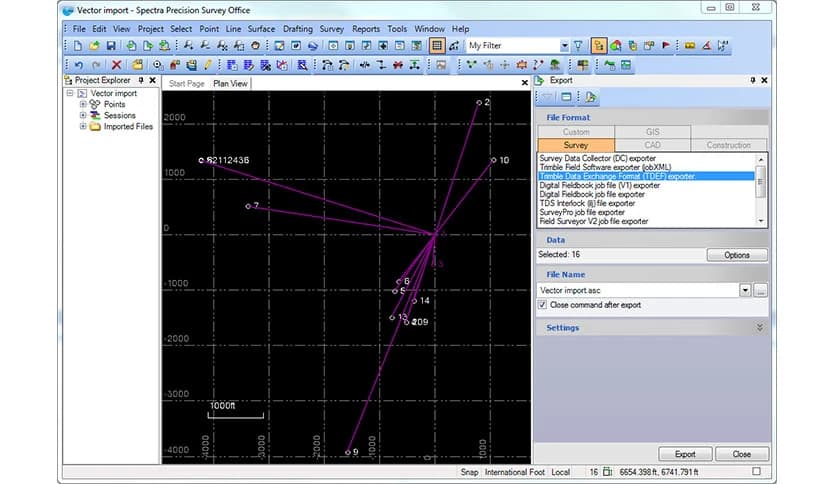
Task: Select SurveyPro job file exporter
Action: (646, 212)
